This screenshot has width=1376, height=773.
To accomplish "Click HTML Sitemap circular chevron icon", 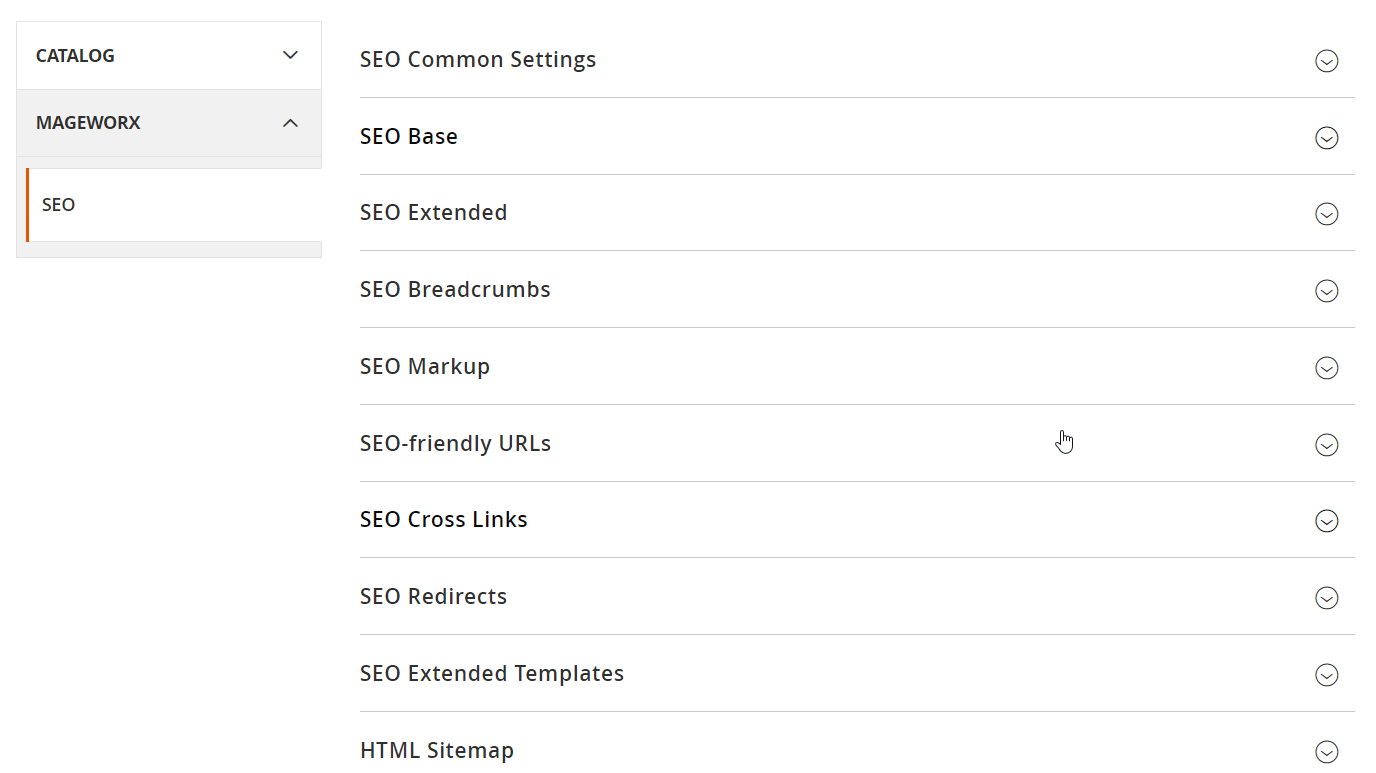I will [x=1326, y=752].
